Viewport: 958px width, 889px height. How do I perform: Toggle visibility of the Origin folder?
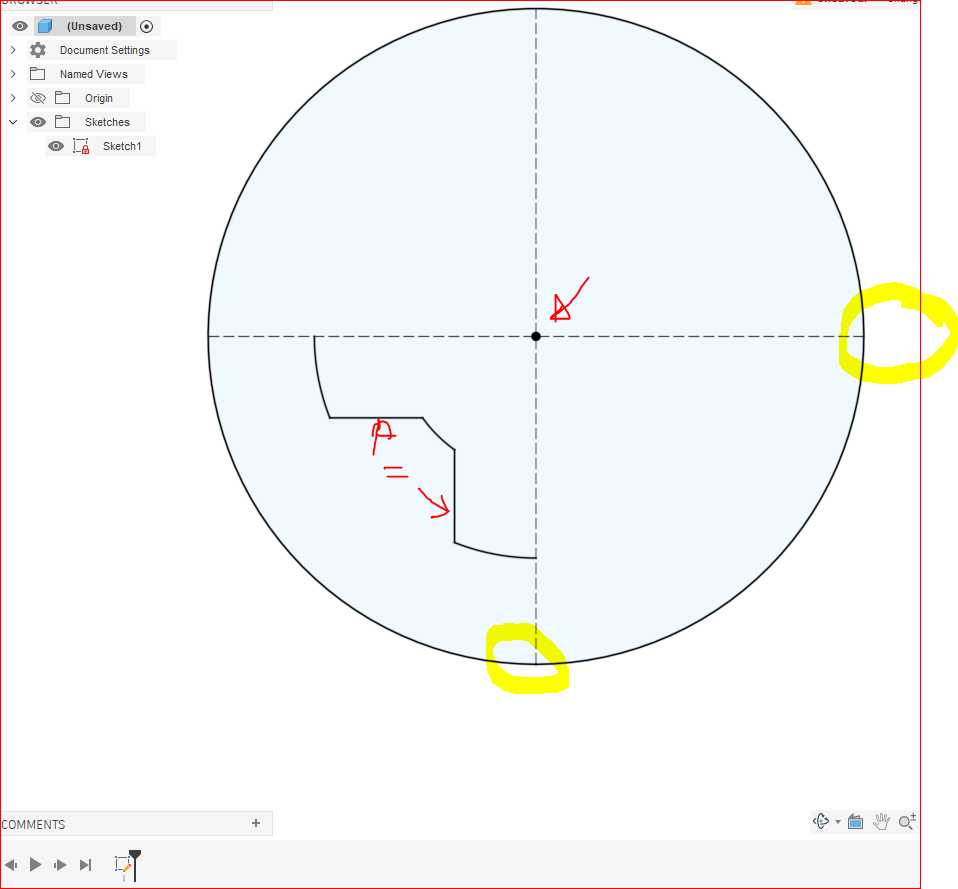pos(36,97)
